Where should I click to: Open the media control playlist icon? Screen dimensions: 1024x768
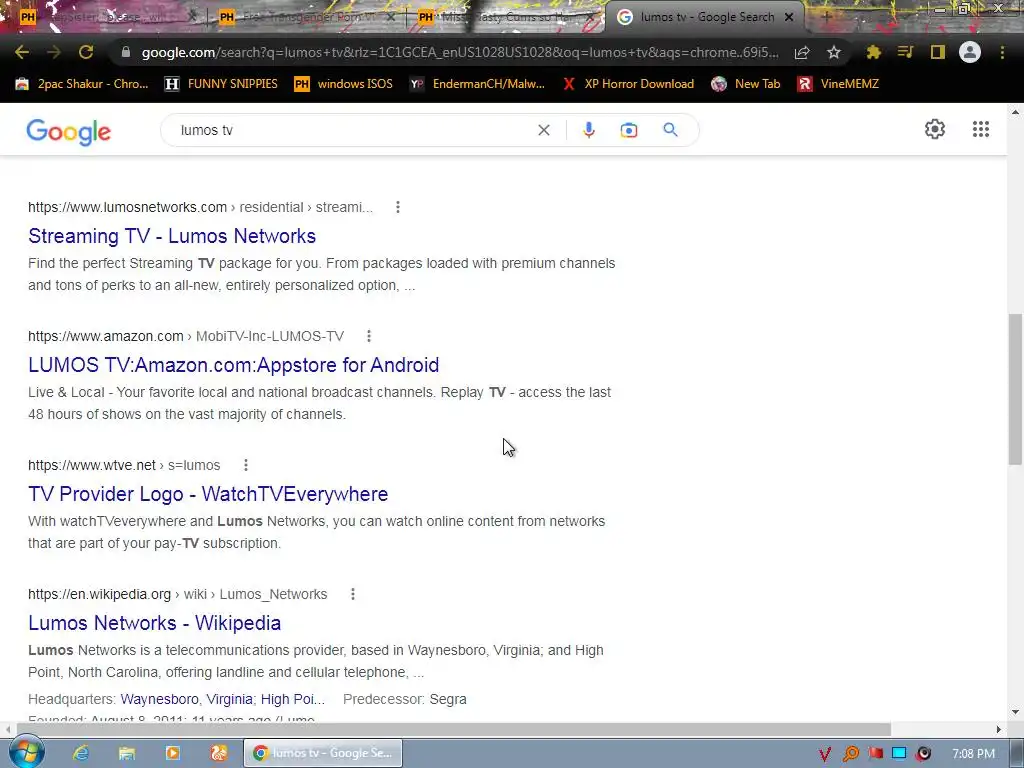point(905,52)
